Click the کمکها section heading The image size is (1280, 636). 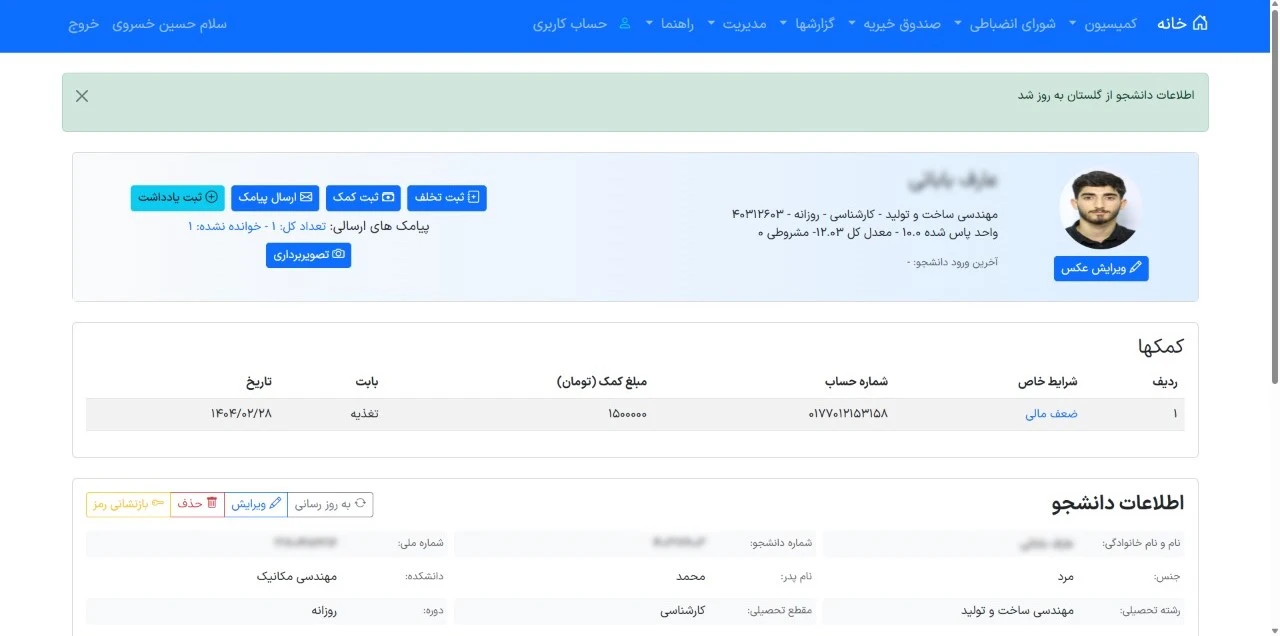1161,346
